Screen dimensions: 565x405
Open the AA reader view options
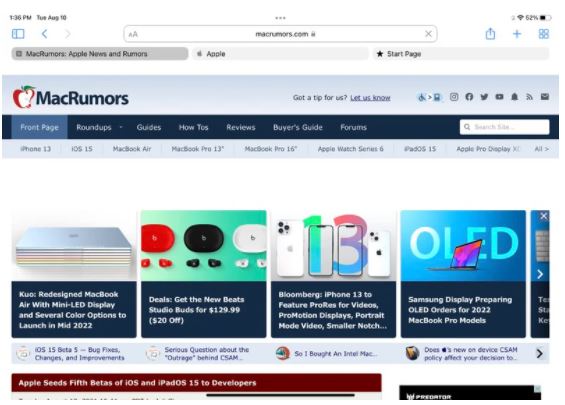tap(133, 34)
